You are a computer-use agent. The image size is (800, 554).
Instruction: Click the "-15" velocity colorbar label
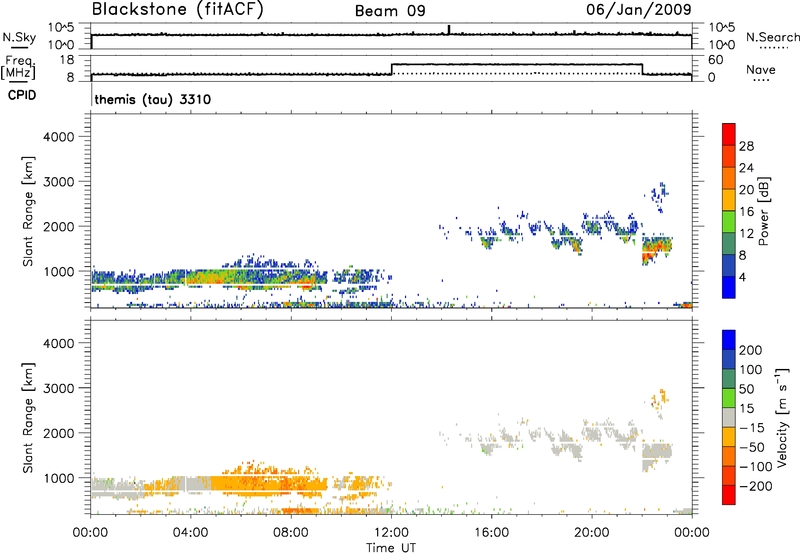(751, 428)
